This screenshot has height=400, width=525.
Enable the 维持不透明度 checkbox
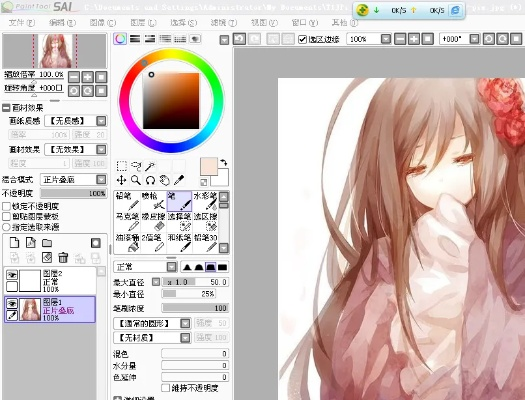tap(165, 388)
